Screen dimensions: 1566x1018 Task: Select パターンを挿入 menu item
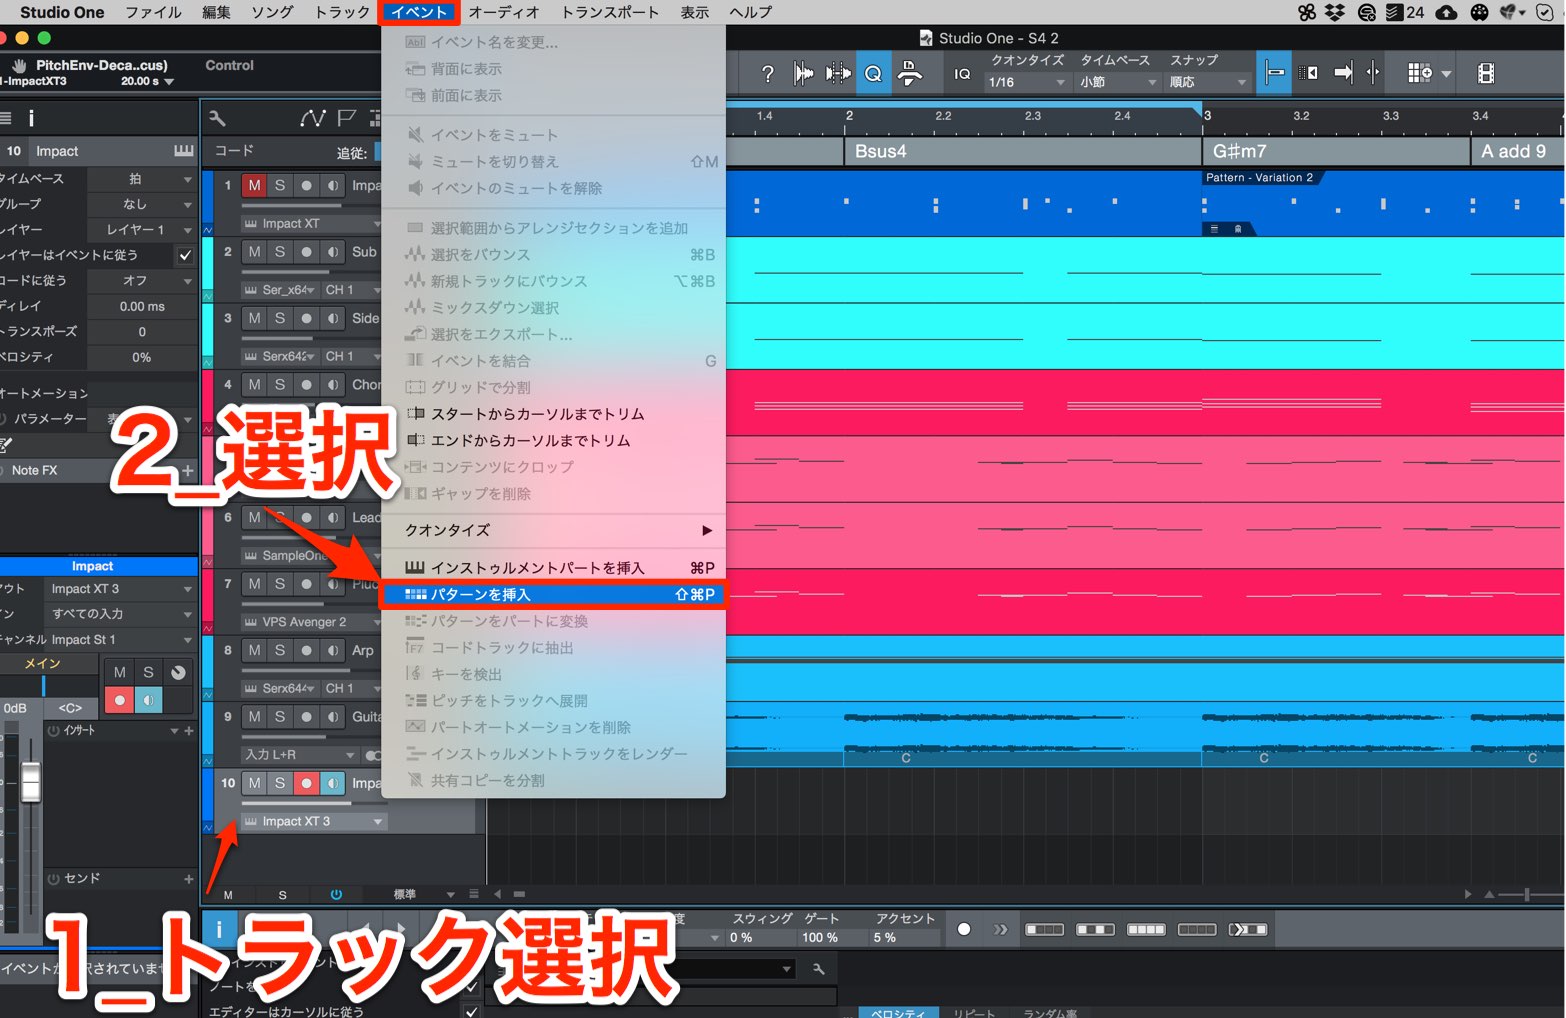point(553,594)
